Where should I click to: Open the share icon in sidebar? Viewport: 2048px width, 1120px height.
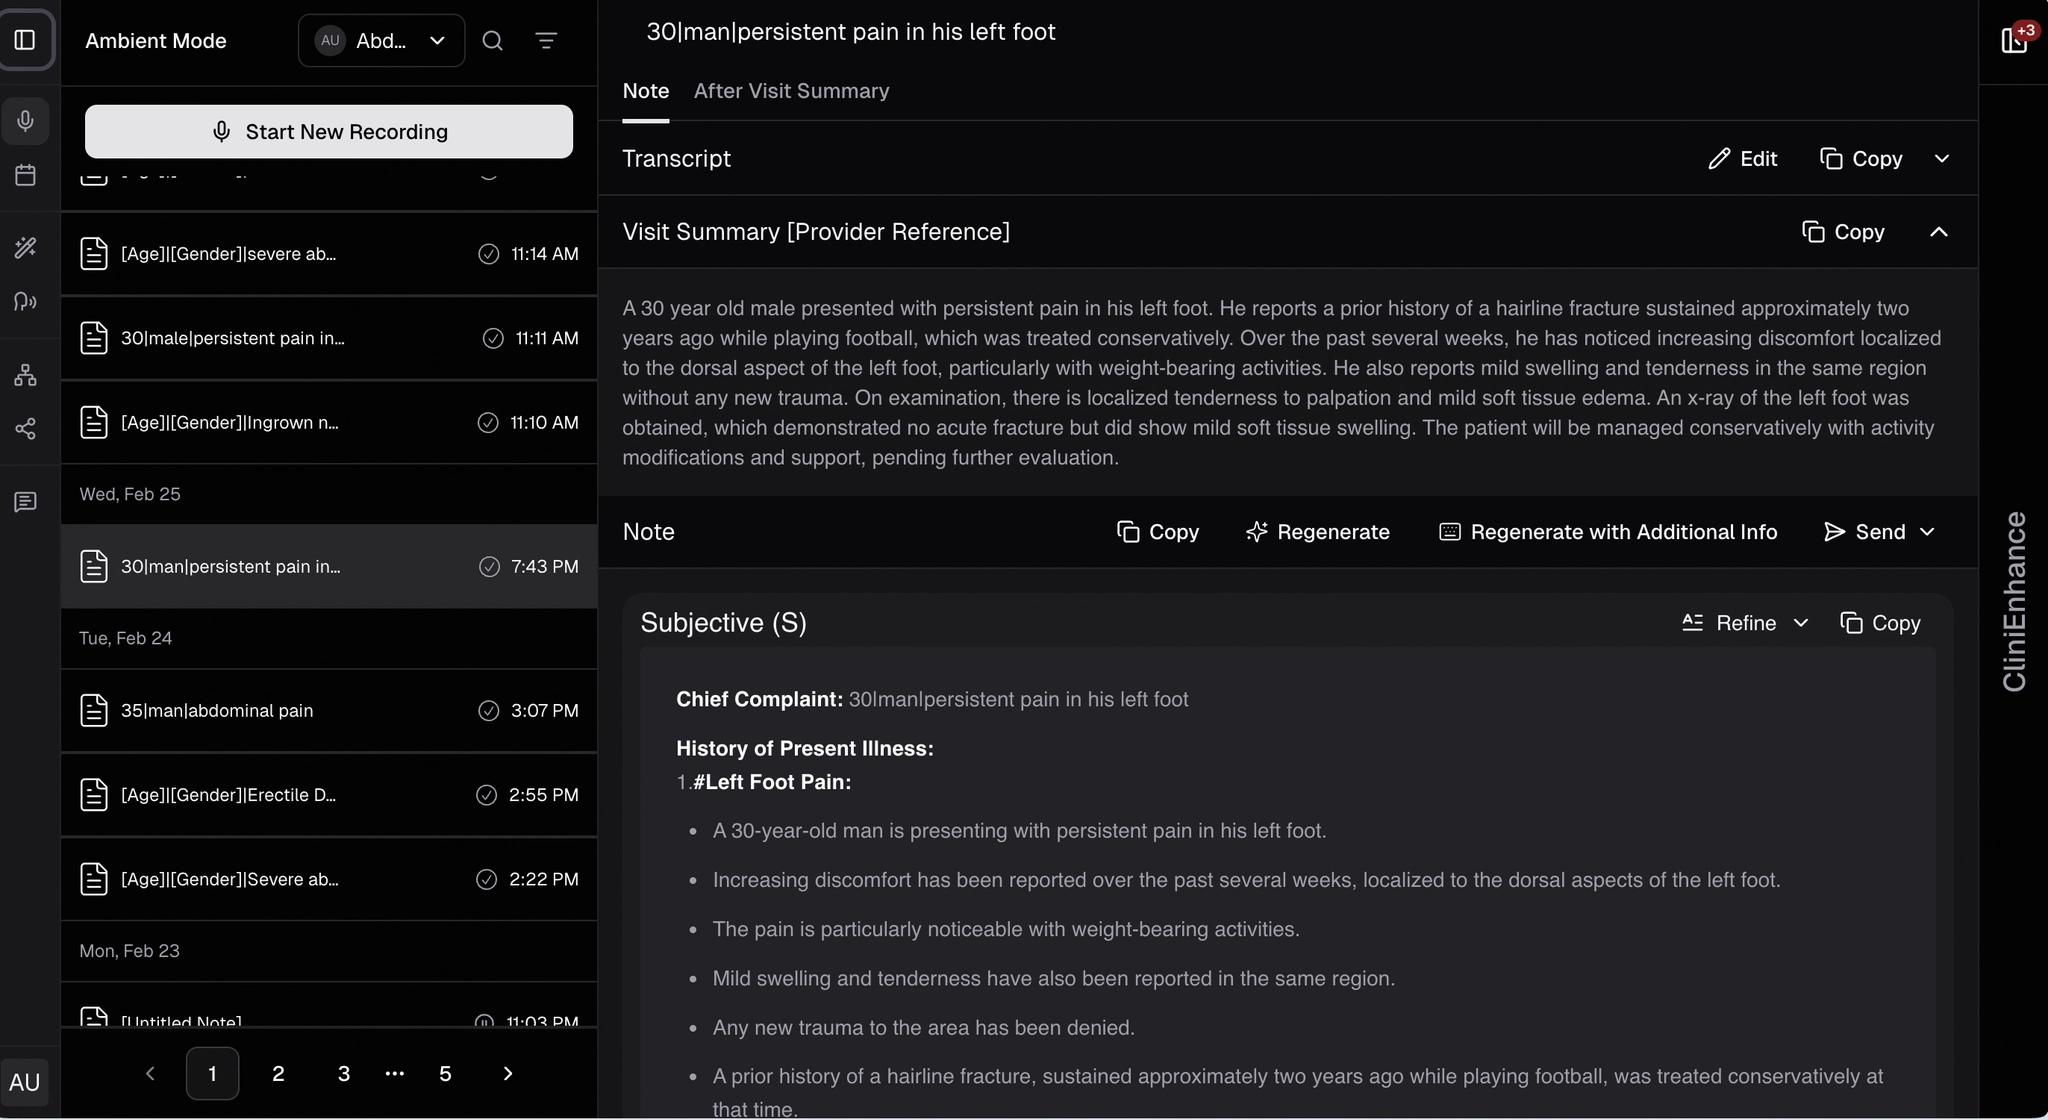tap(26, 429)
